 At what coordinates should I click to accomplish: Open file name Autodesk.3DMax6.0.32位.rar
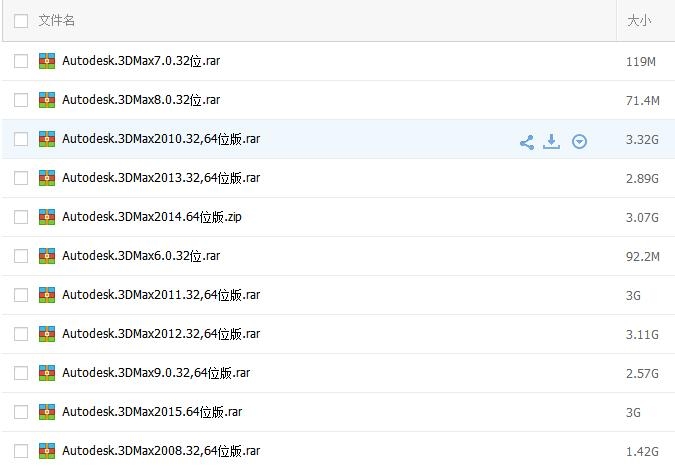coord(141,256)
